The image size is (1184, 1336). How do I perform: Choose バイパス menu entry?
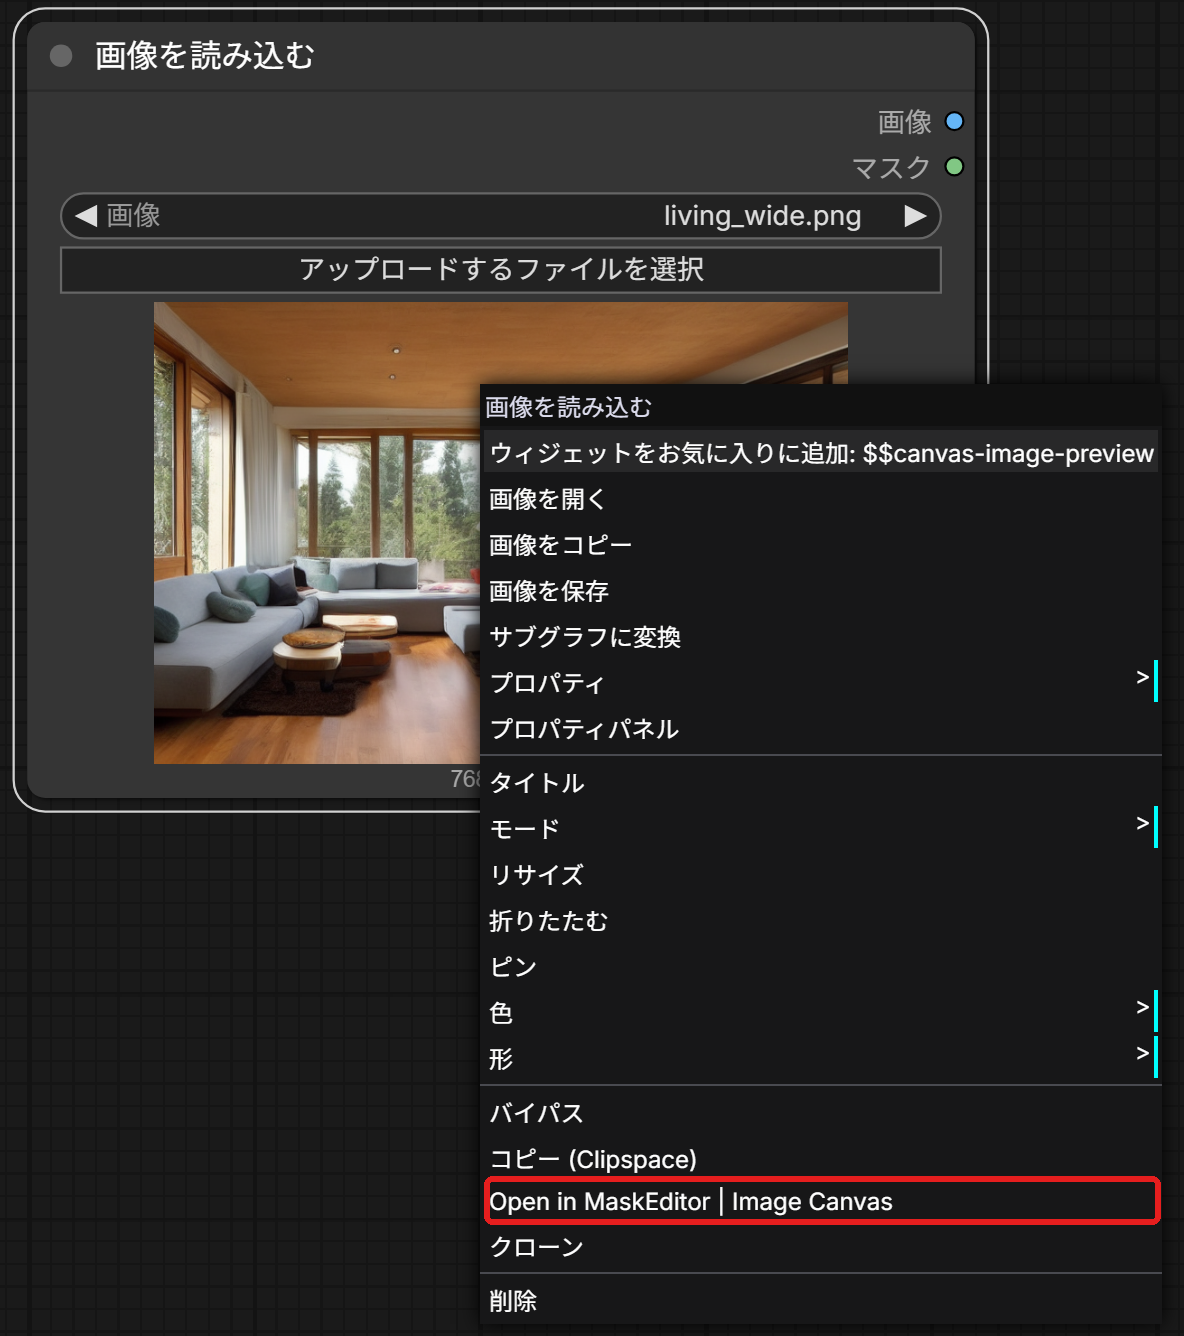[x=821, y=1113]
